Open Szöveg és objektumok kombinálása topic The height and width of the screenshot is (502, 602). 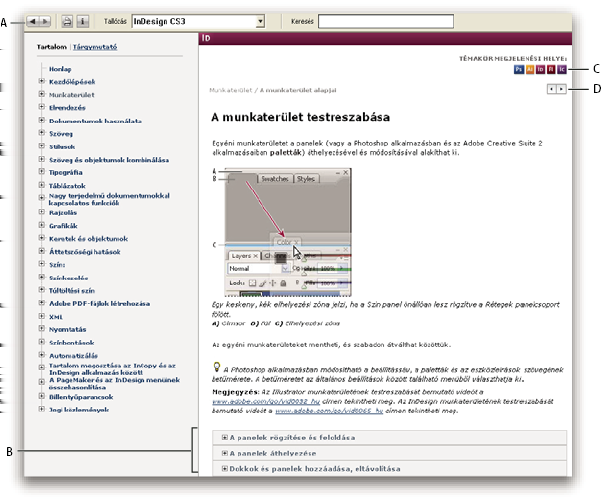pyautogui.click(x=109, y=160)
